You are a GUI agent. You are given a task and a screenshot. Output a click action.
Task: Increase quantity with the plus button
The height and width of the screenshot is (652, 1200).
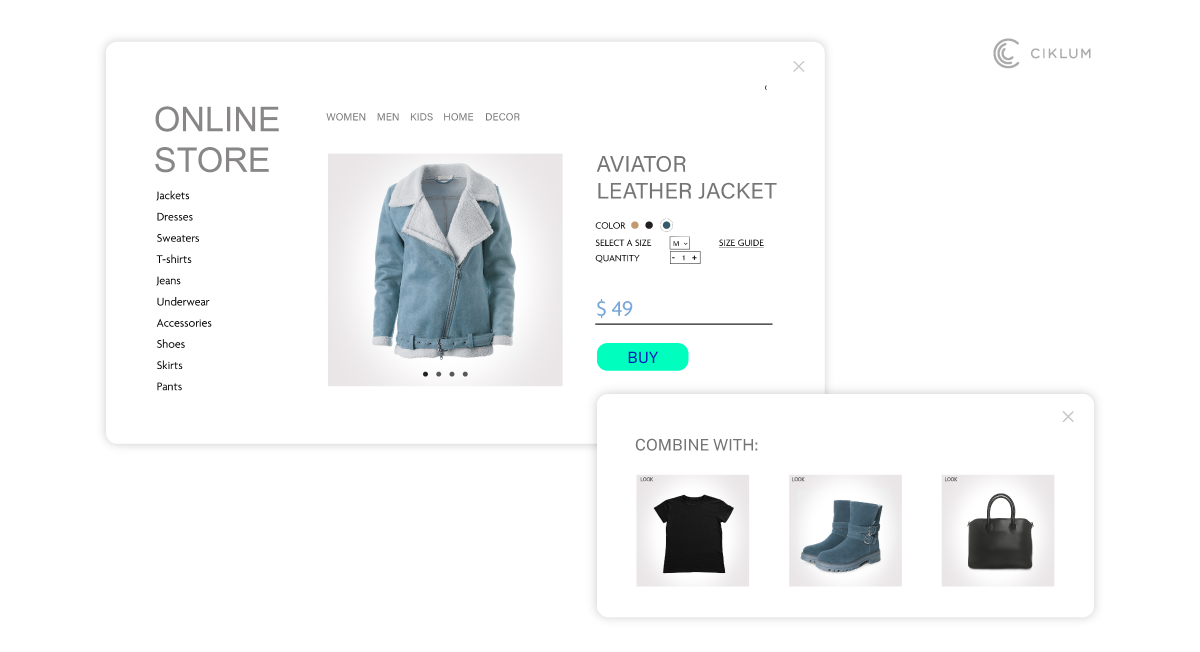[x=694, y=258]
